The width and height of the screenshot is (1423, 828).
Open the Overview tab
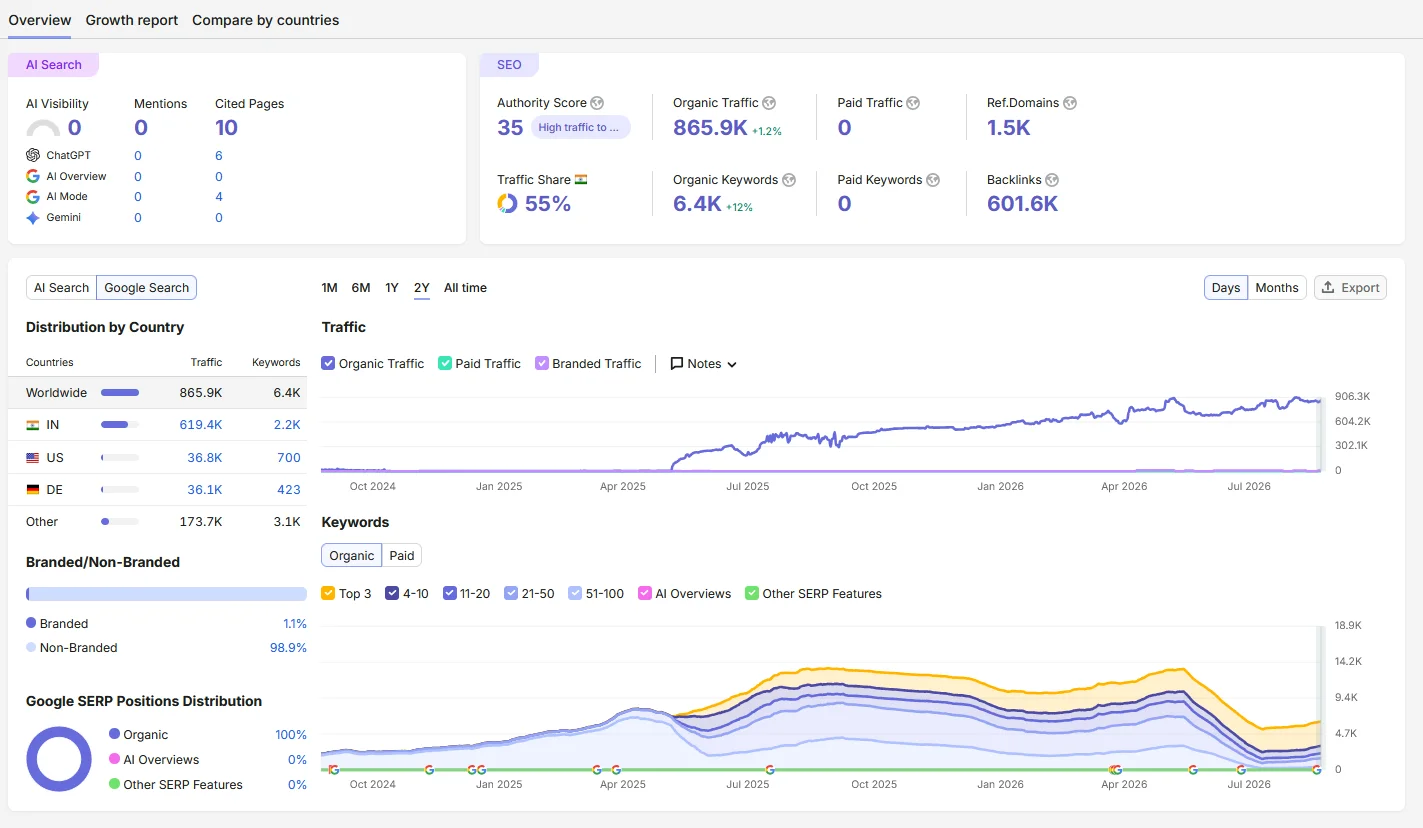coord(40,20)
